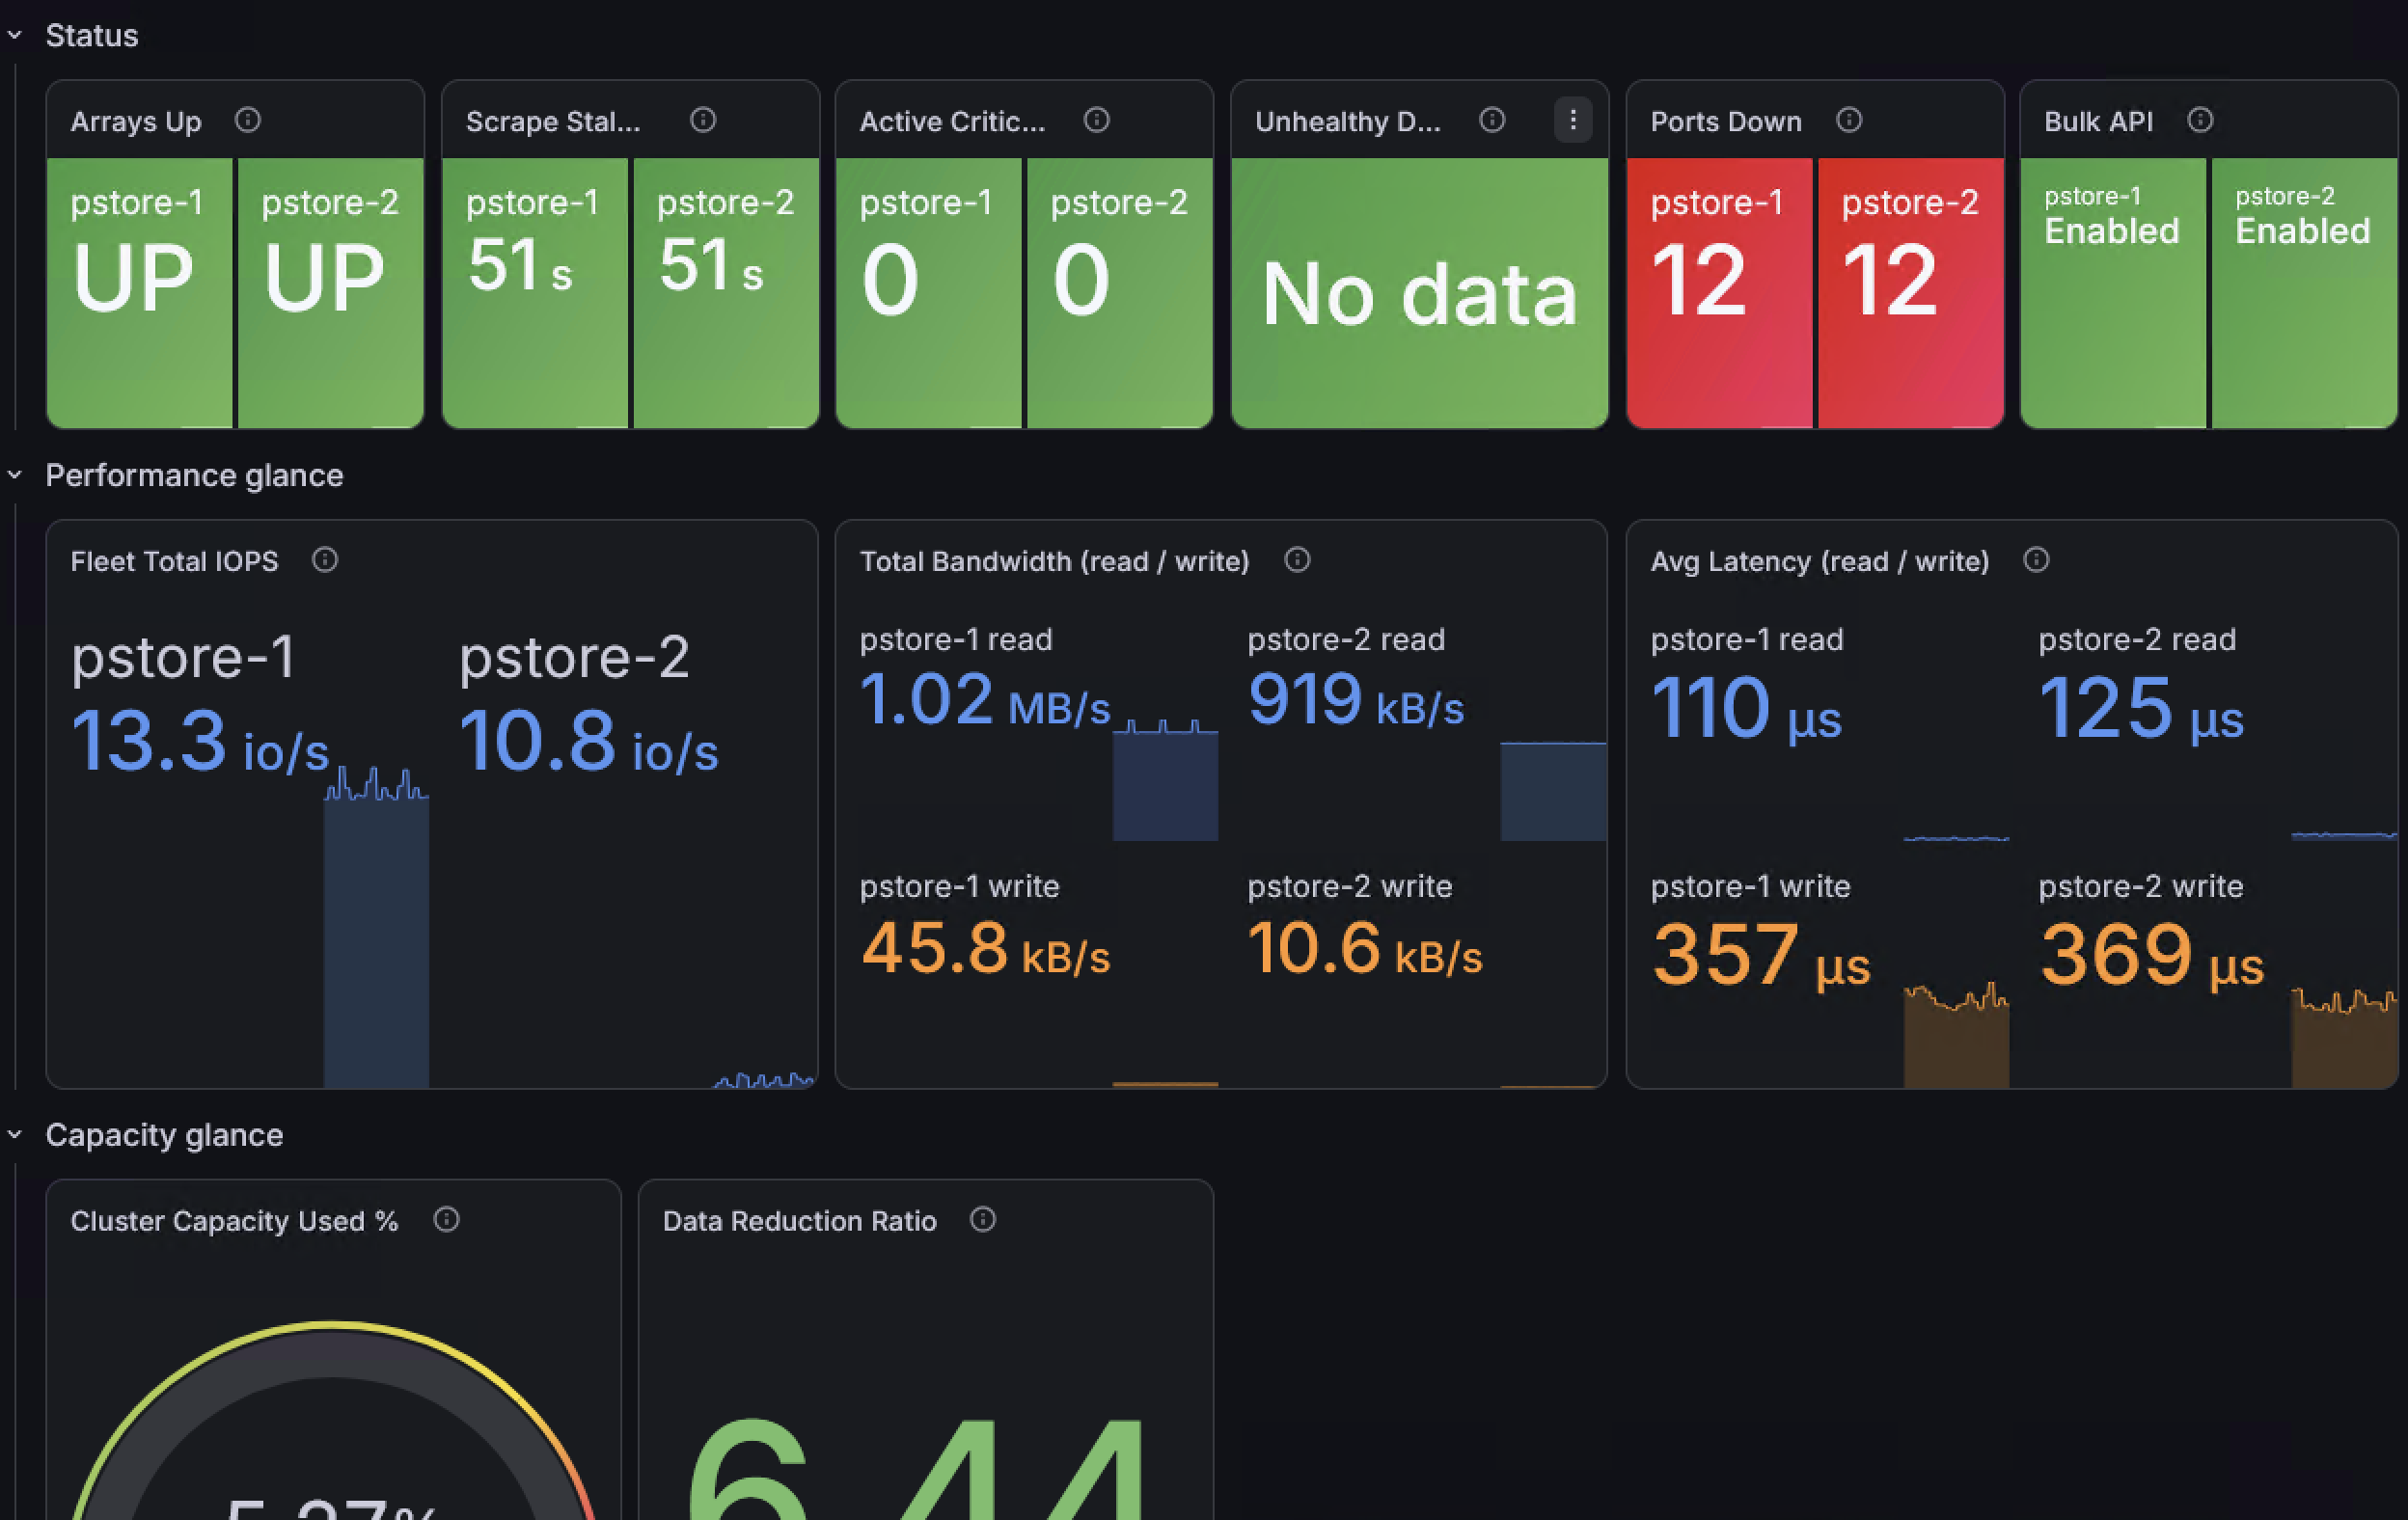
Task: Open info icon on Bulk API panel
Action: 2200,120
